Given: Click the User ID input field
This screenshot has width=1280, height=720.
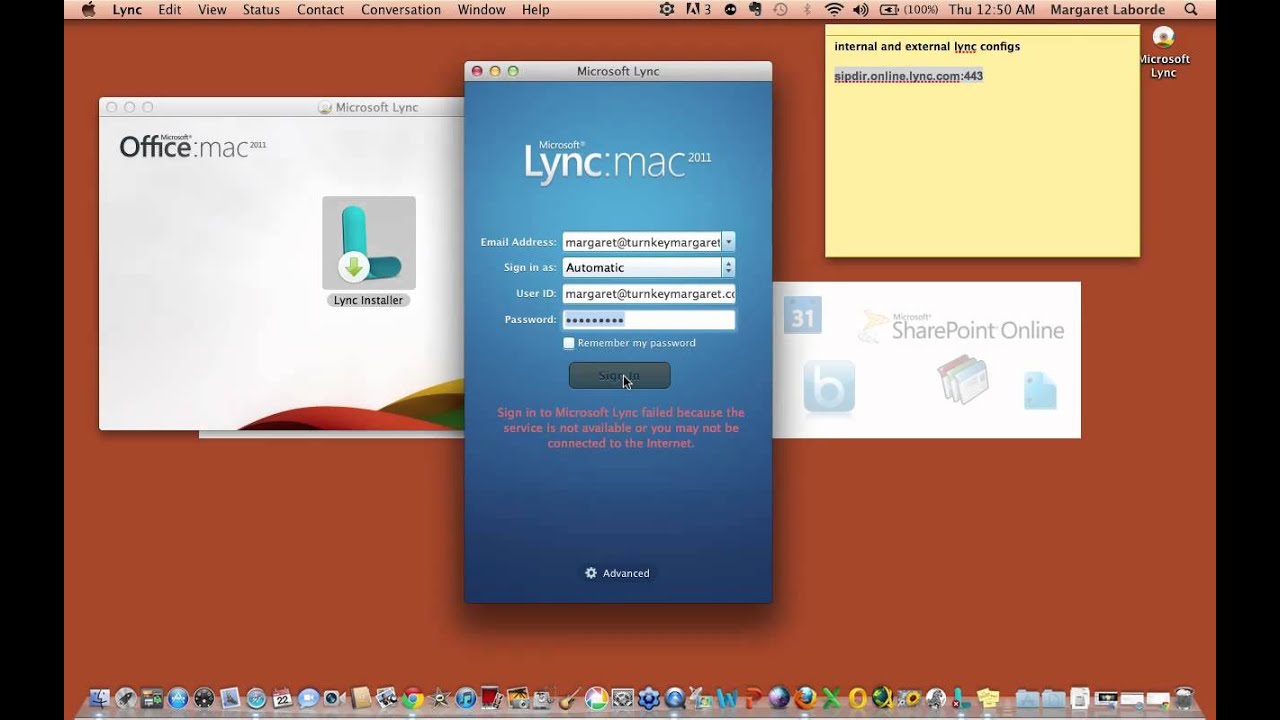Looking at the screenshot, I should click(649, 294).
